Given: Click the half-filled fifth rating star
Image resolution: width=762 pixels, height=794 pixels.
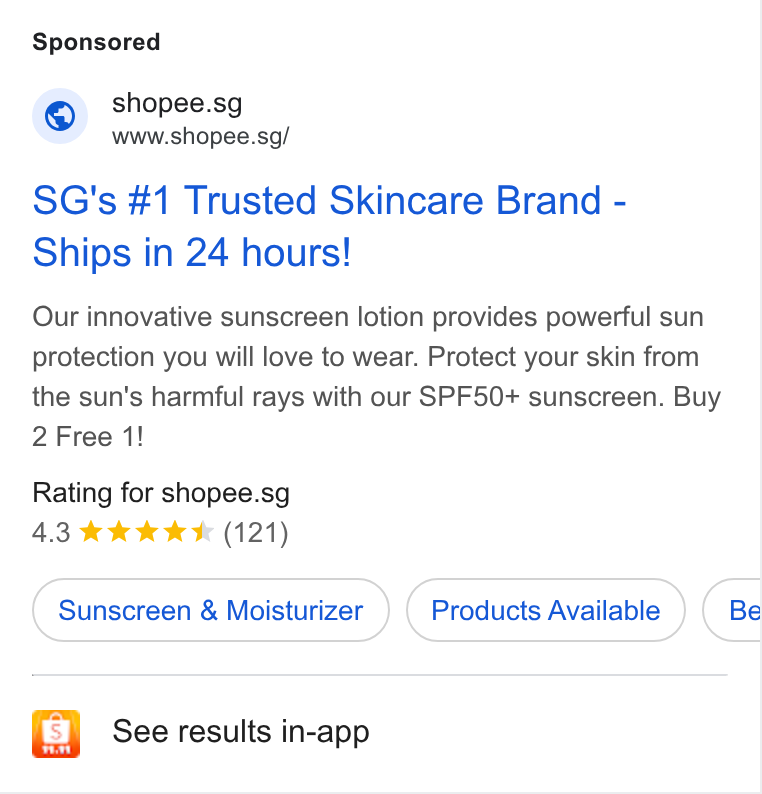Looking at the screenshot, I should tap(203, 532).
